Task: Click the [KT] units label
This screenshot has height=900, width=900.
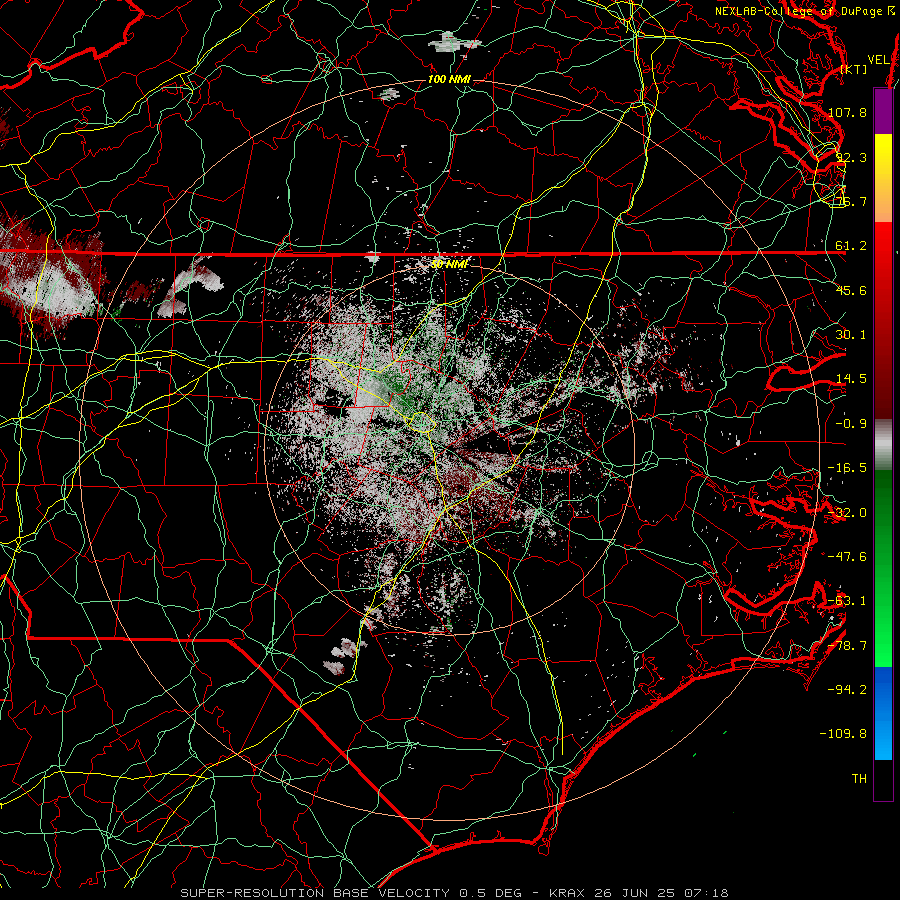Action: [854, 69]
